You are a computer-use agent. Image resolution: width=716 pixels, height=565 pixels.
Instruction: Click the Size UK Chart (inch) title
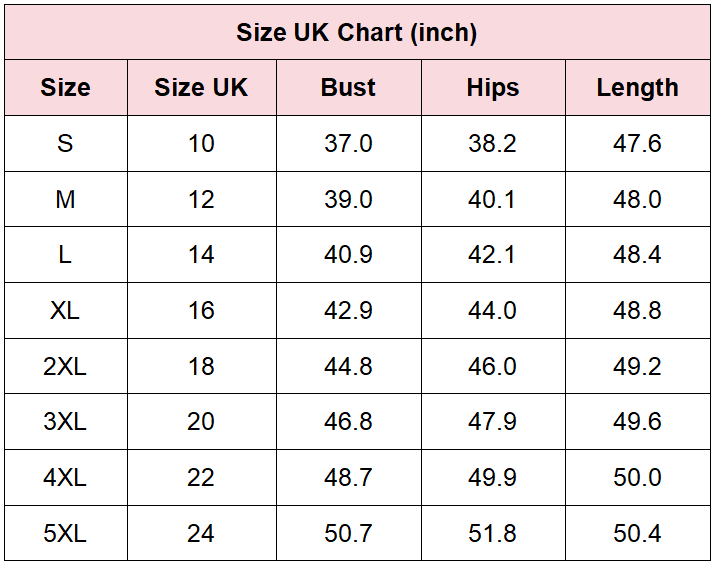357,32
